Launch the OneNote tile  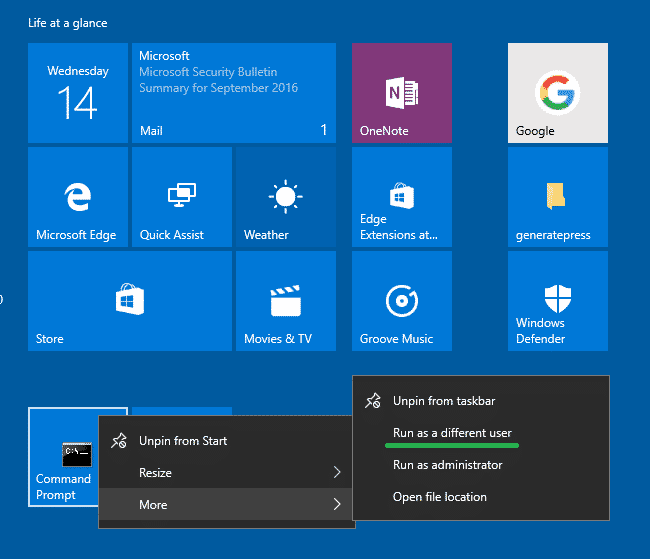click(402, 93)
